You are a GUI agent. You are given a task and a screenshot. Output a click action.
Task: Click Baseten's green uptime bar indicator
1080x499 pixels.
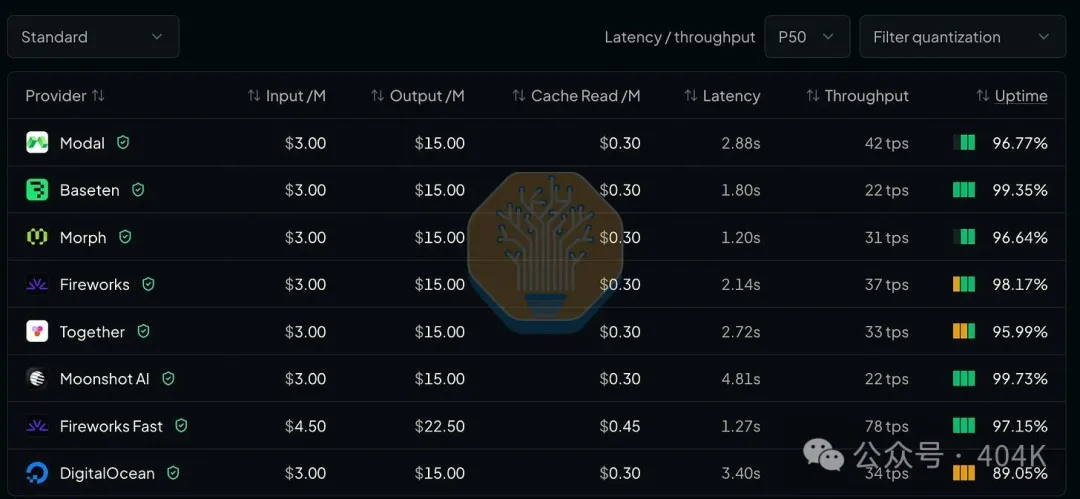click(964, 190)
